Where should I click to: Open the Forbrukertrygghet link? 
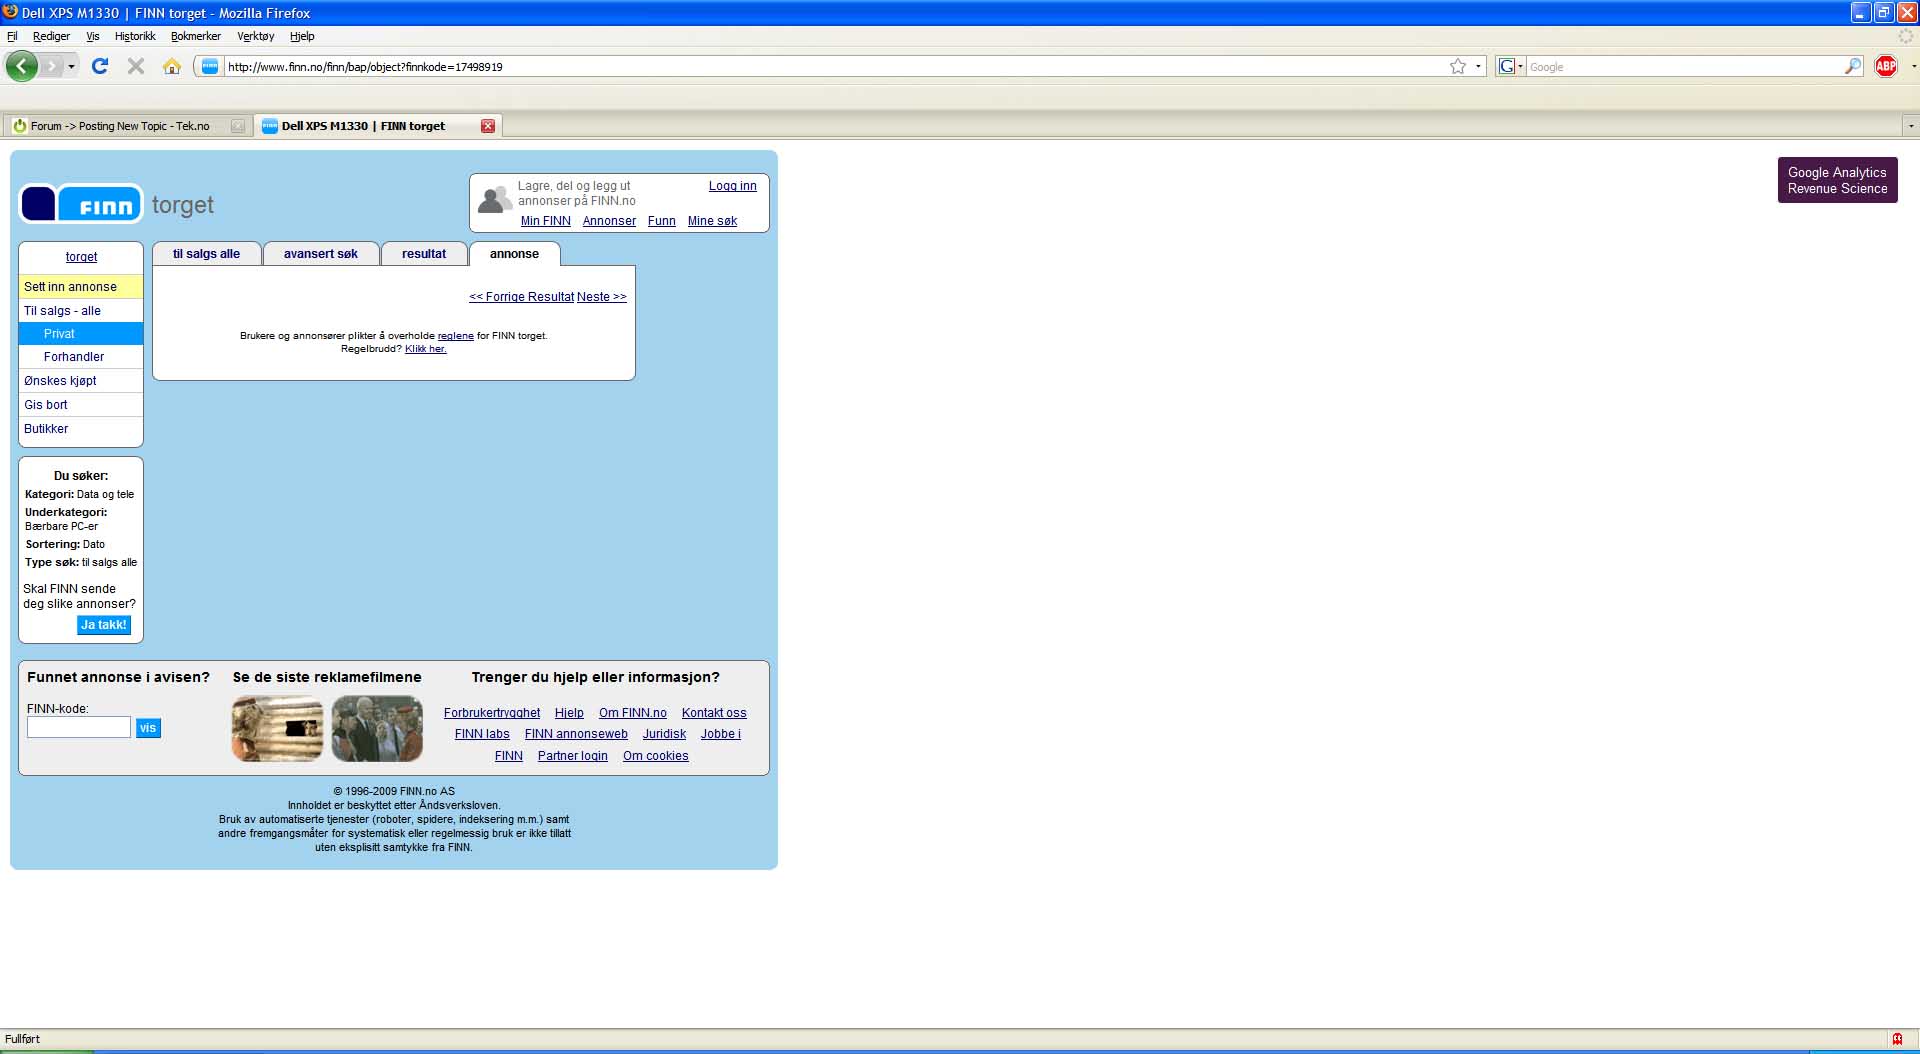tap(492, 713)
